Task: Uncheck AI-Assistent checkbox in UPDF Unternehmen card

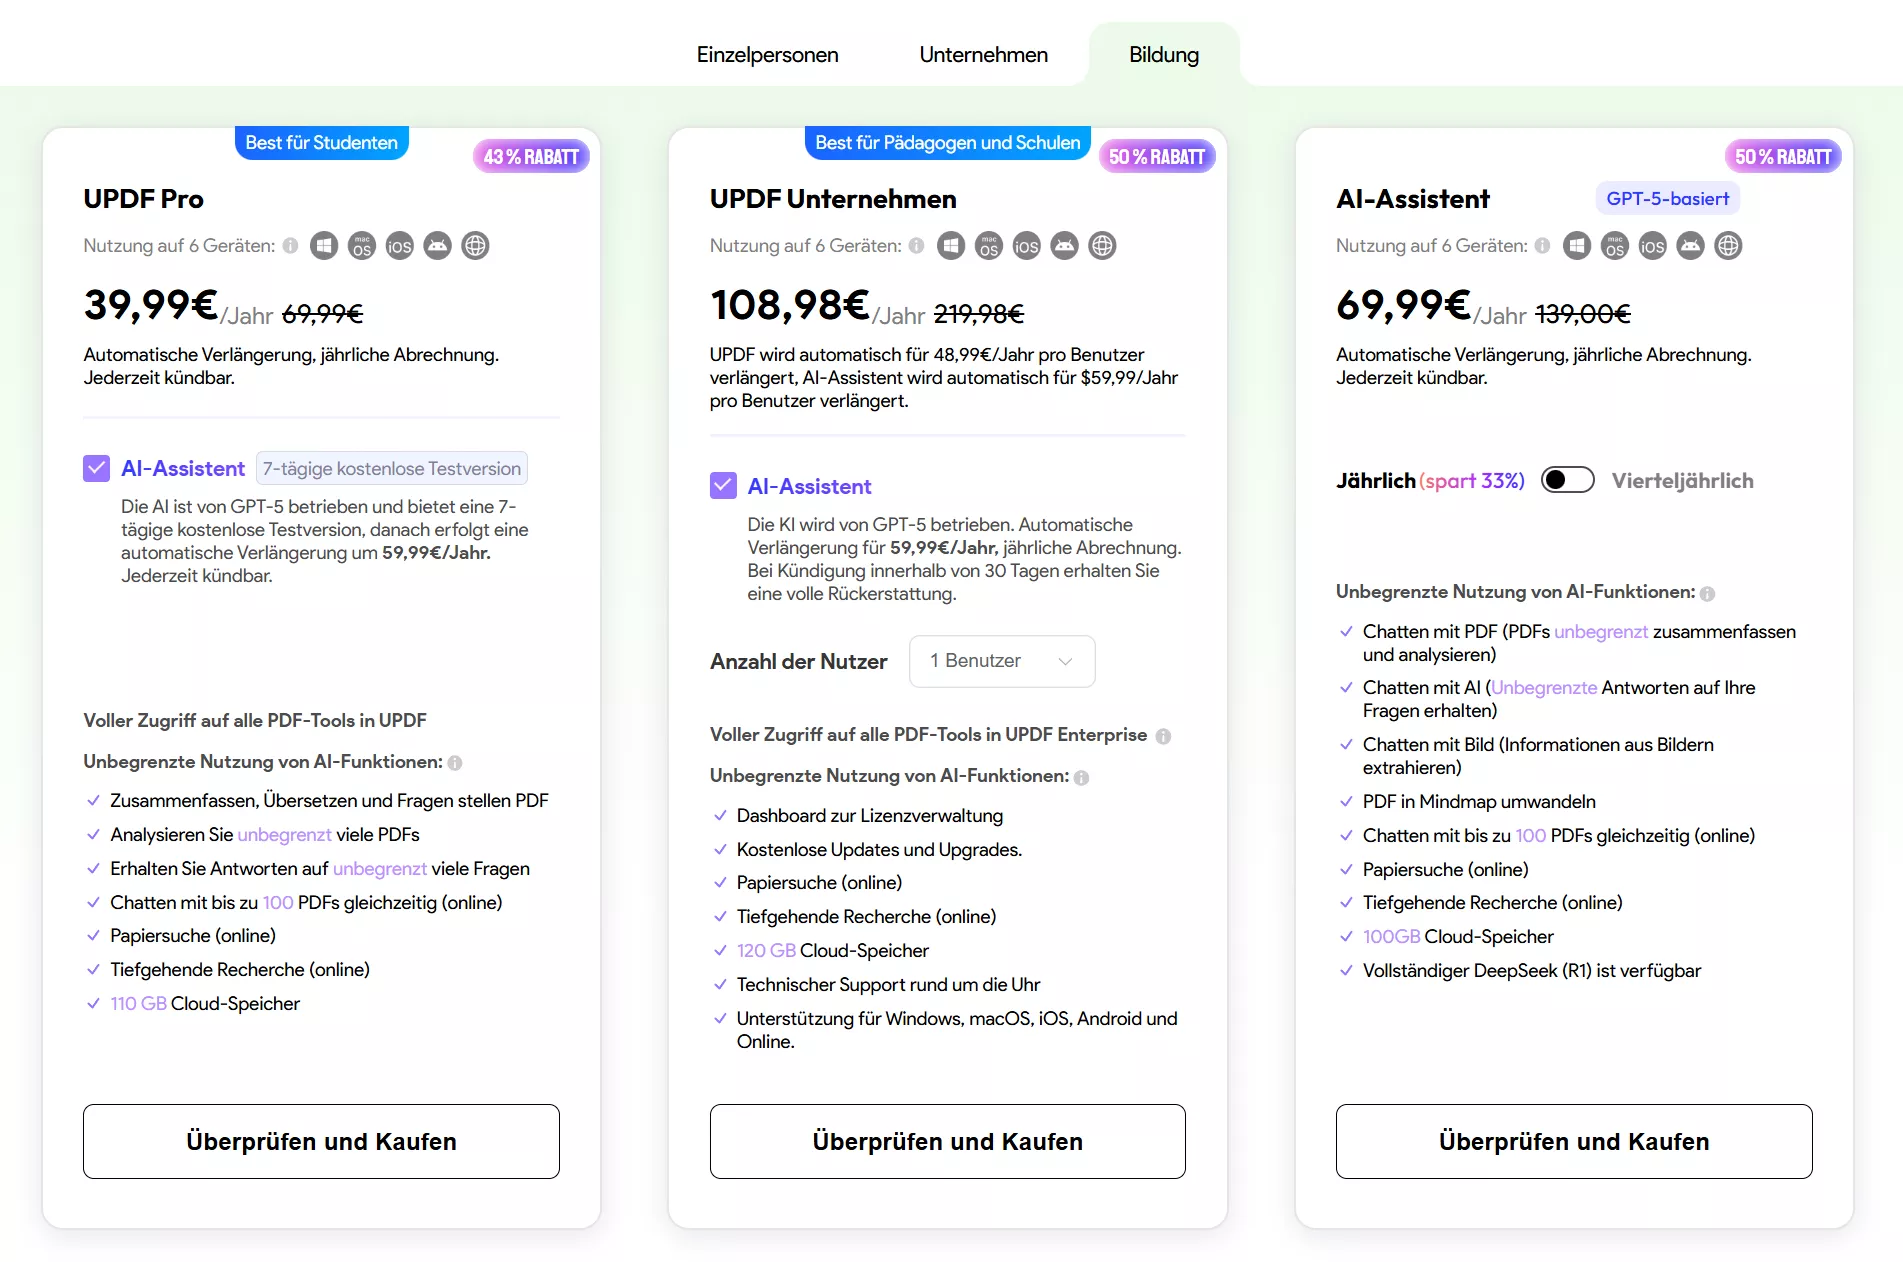Action: (x=723, y=486)
